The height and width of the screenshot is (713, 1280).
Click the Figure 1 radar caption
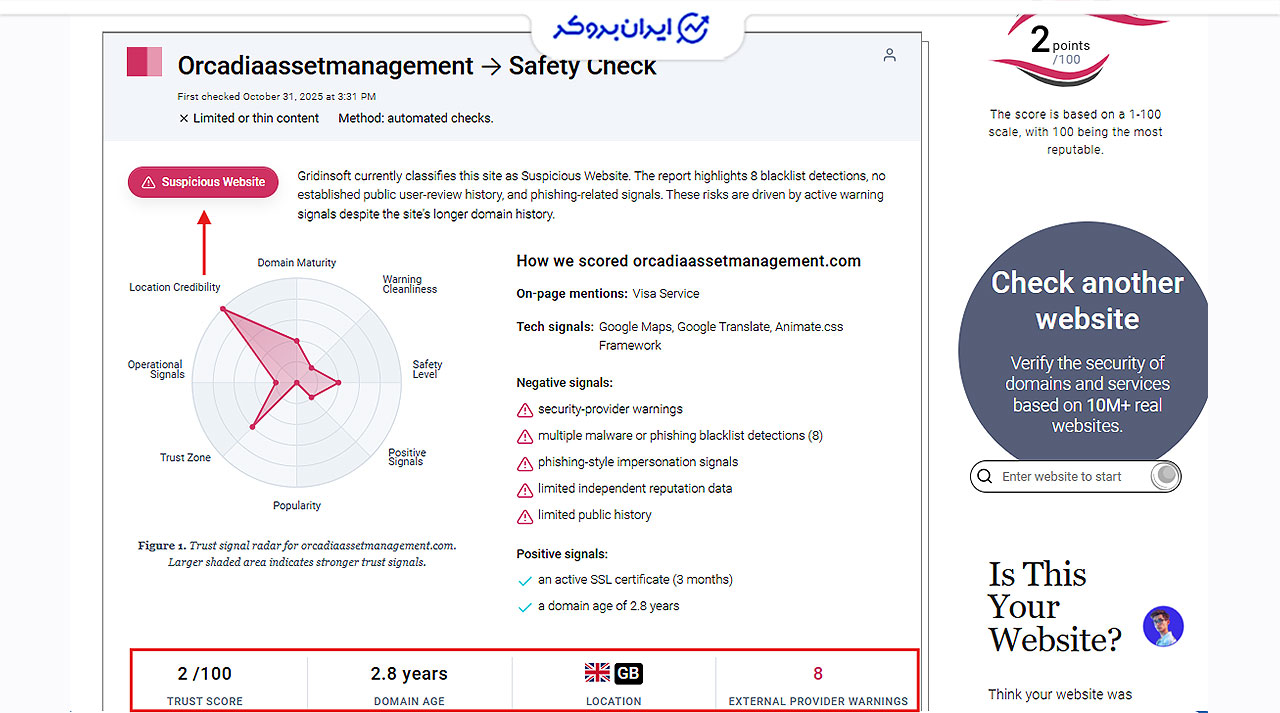tap(297, 554)
